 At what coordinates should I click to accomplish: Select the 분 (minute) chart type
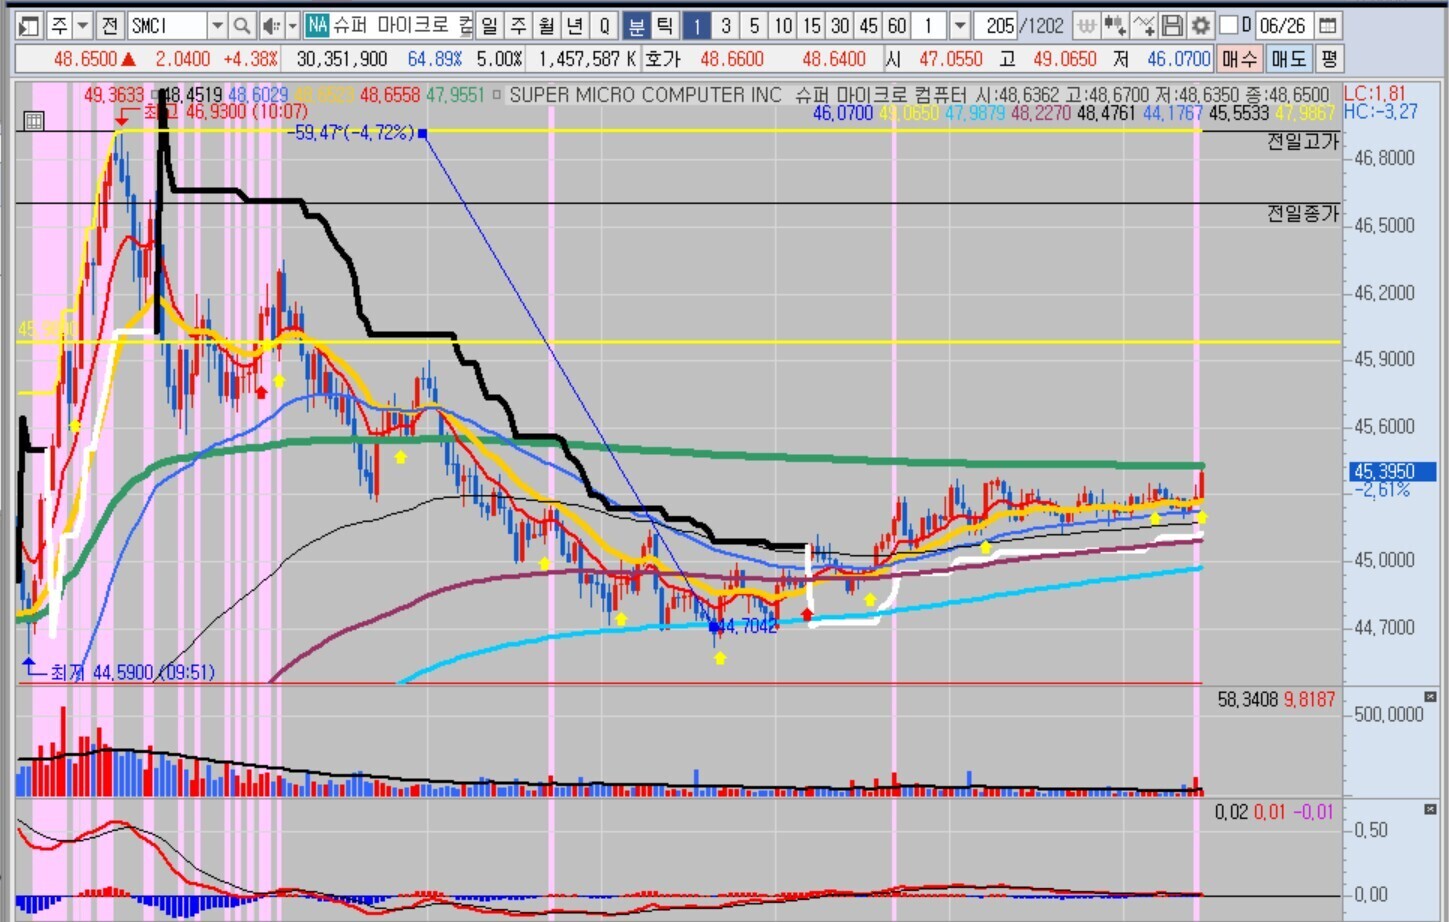pyautogui.click(x=636, y=25)
